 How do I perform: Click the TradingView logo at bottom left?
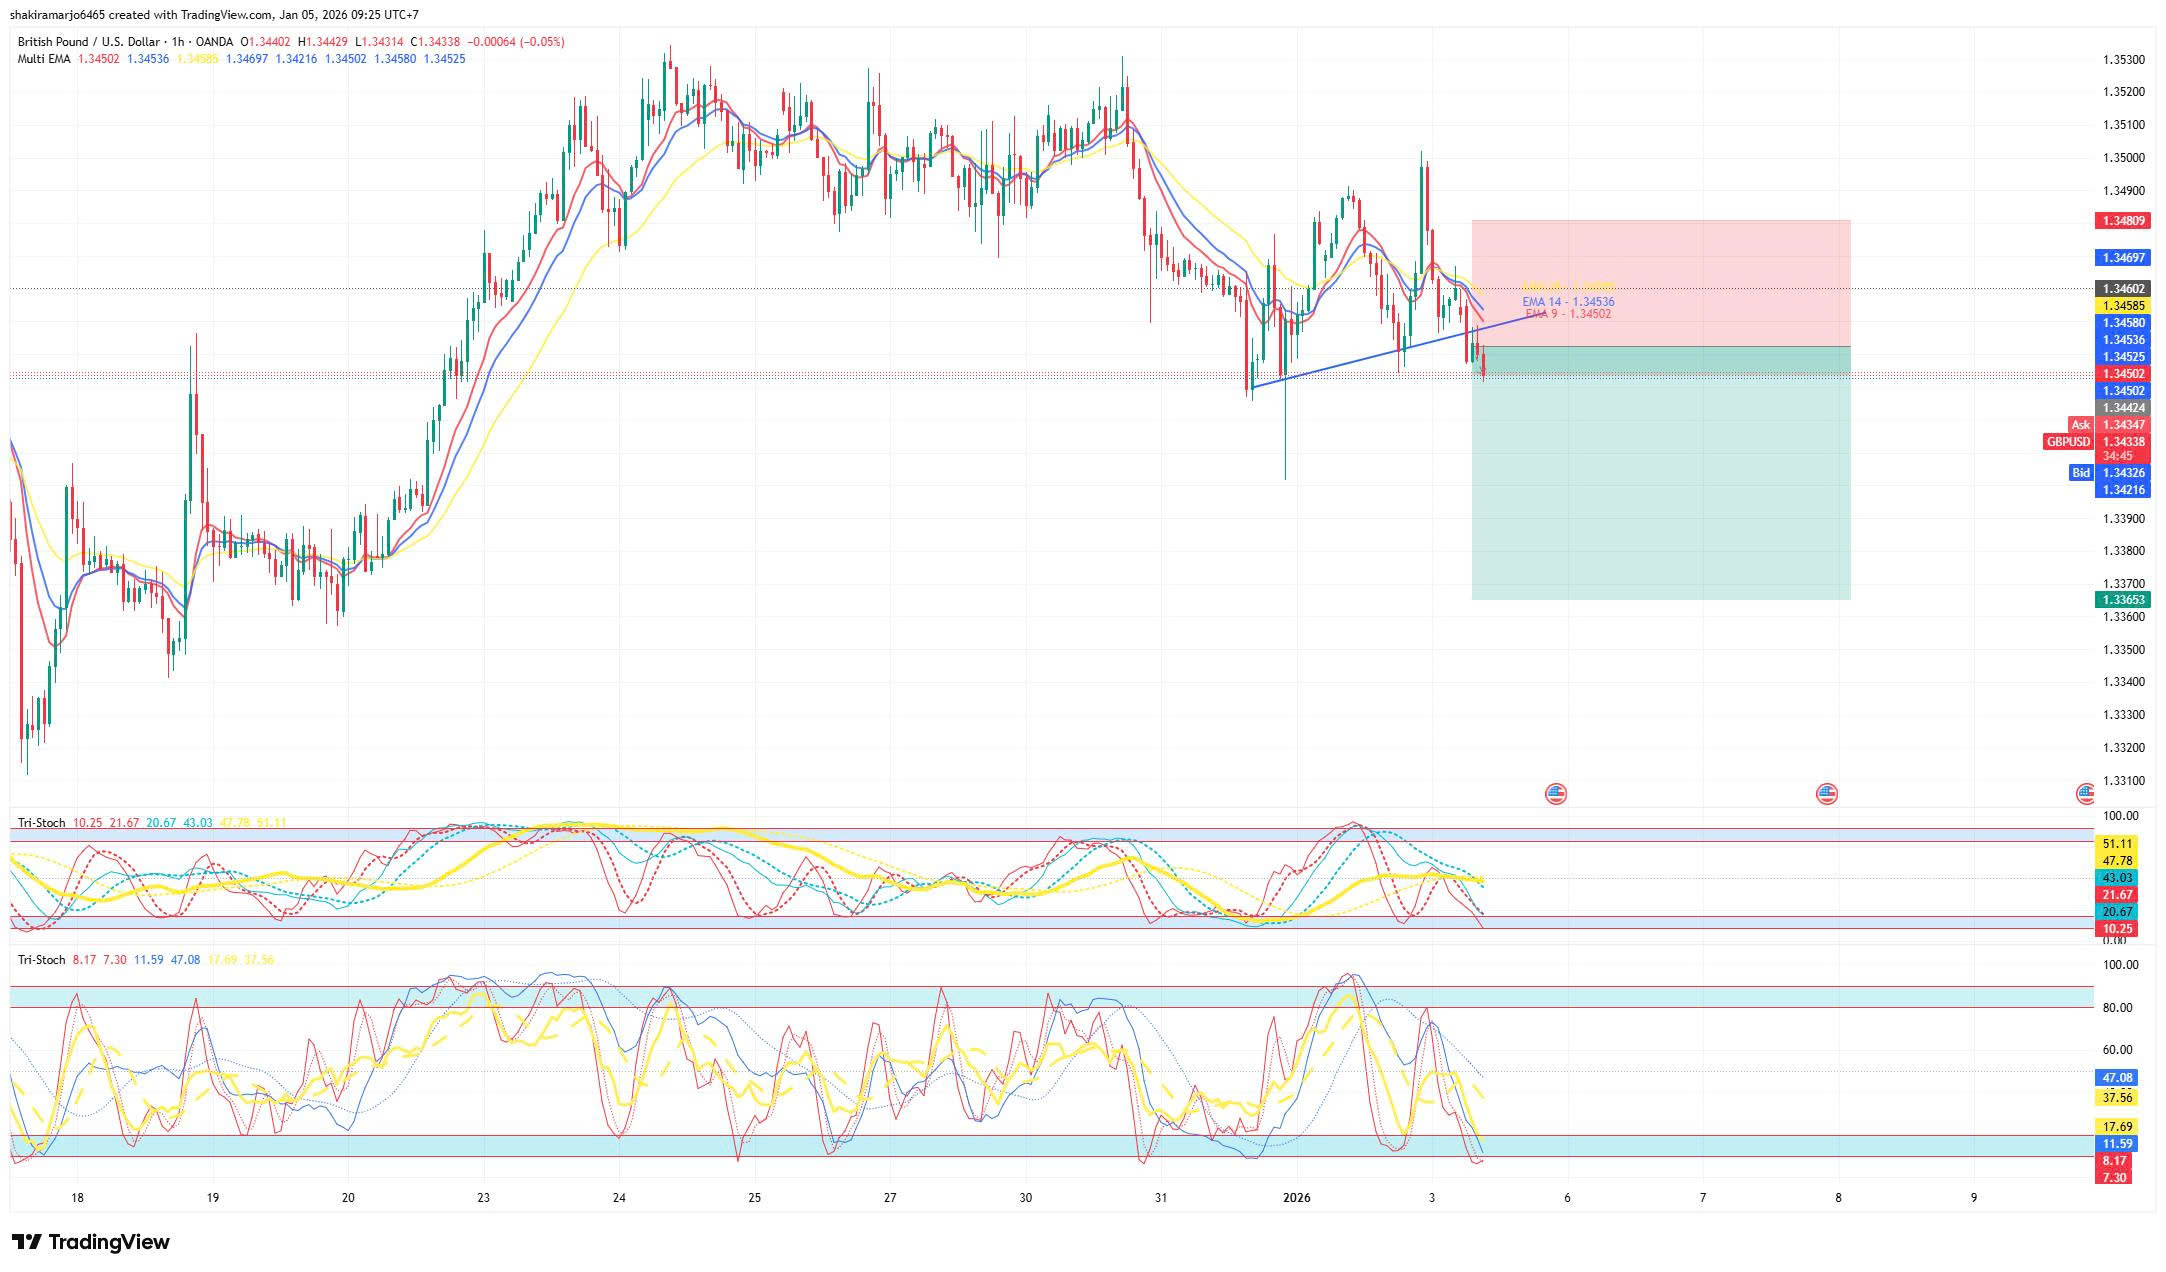[91, 1242]
